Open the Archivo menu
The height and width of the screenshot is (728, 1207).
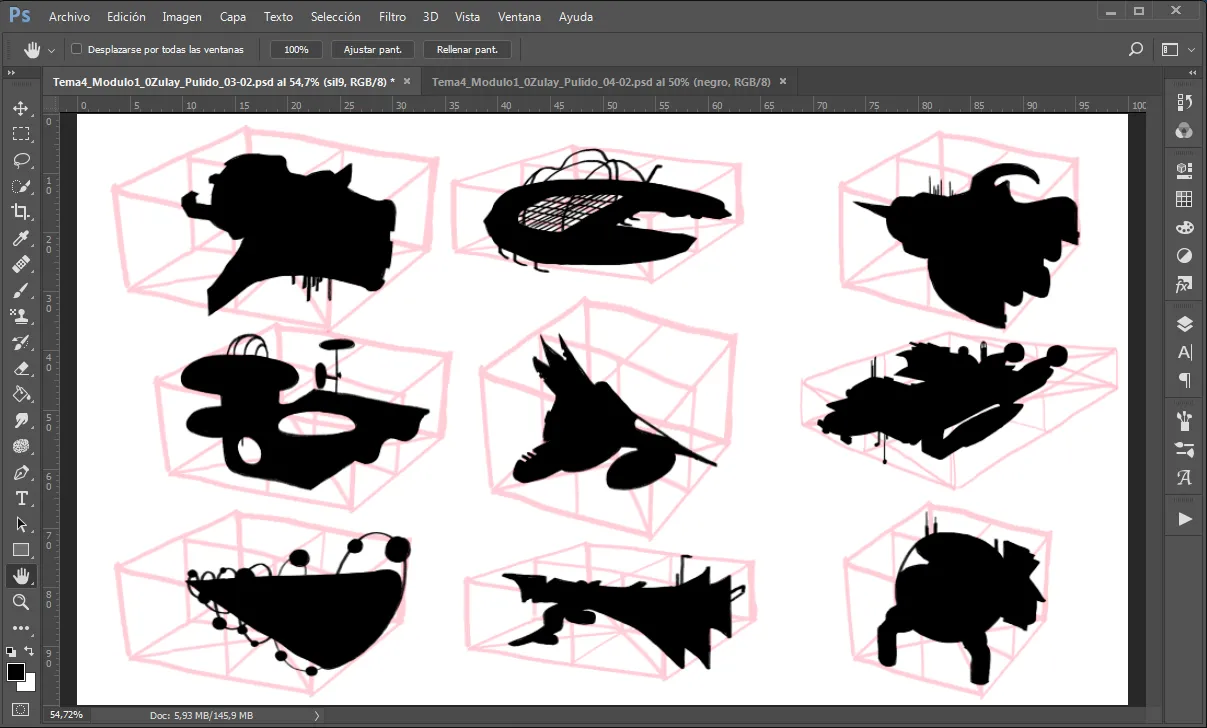point(69,17)
